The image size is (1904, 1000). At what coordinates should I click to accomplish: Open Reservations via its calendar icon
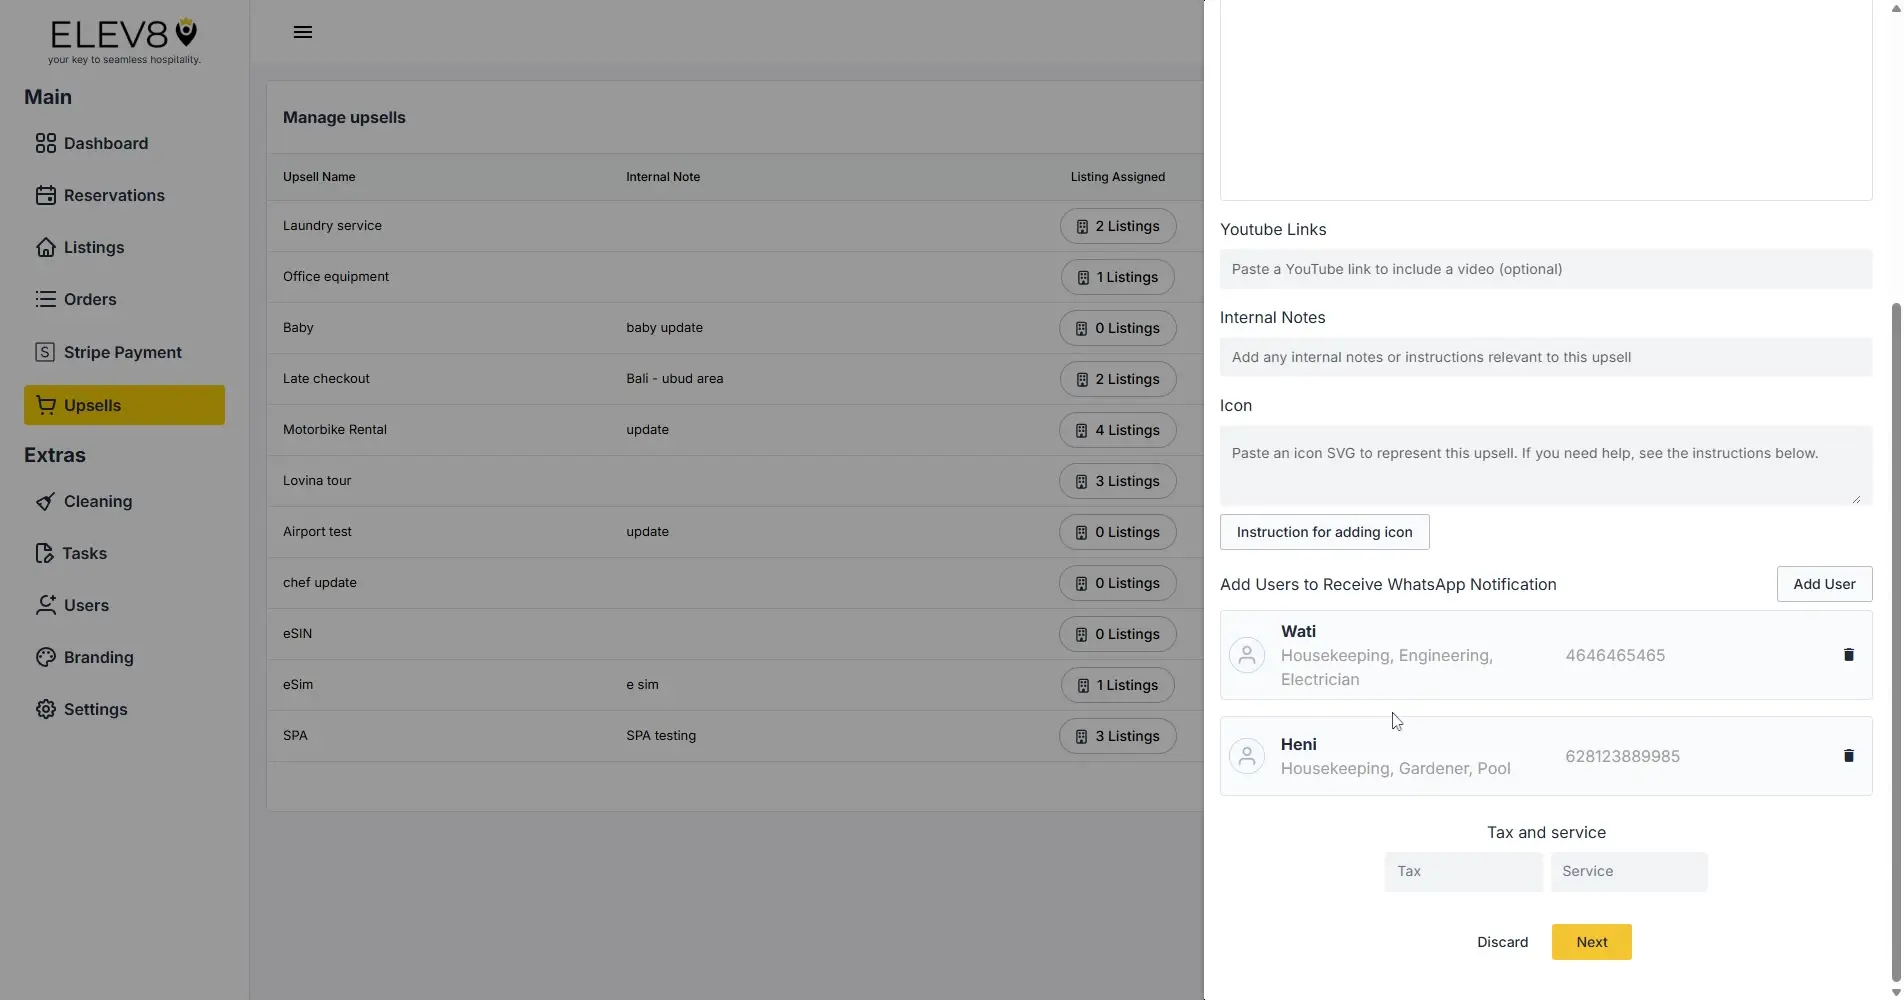pyautogui.click(x=46, y=195)
